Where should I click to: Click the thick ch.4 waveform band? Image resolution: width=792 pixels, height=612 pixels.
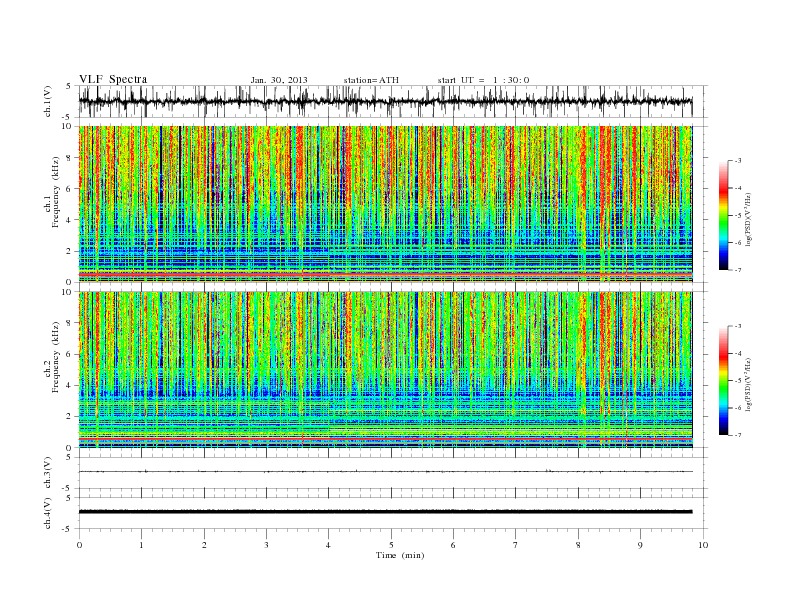pyautogui.click(x=385, y=512)
